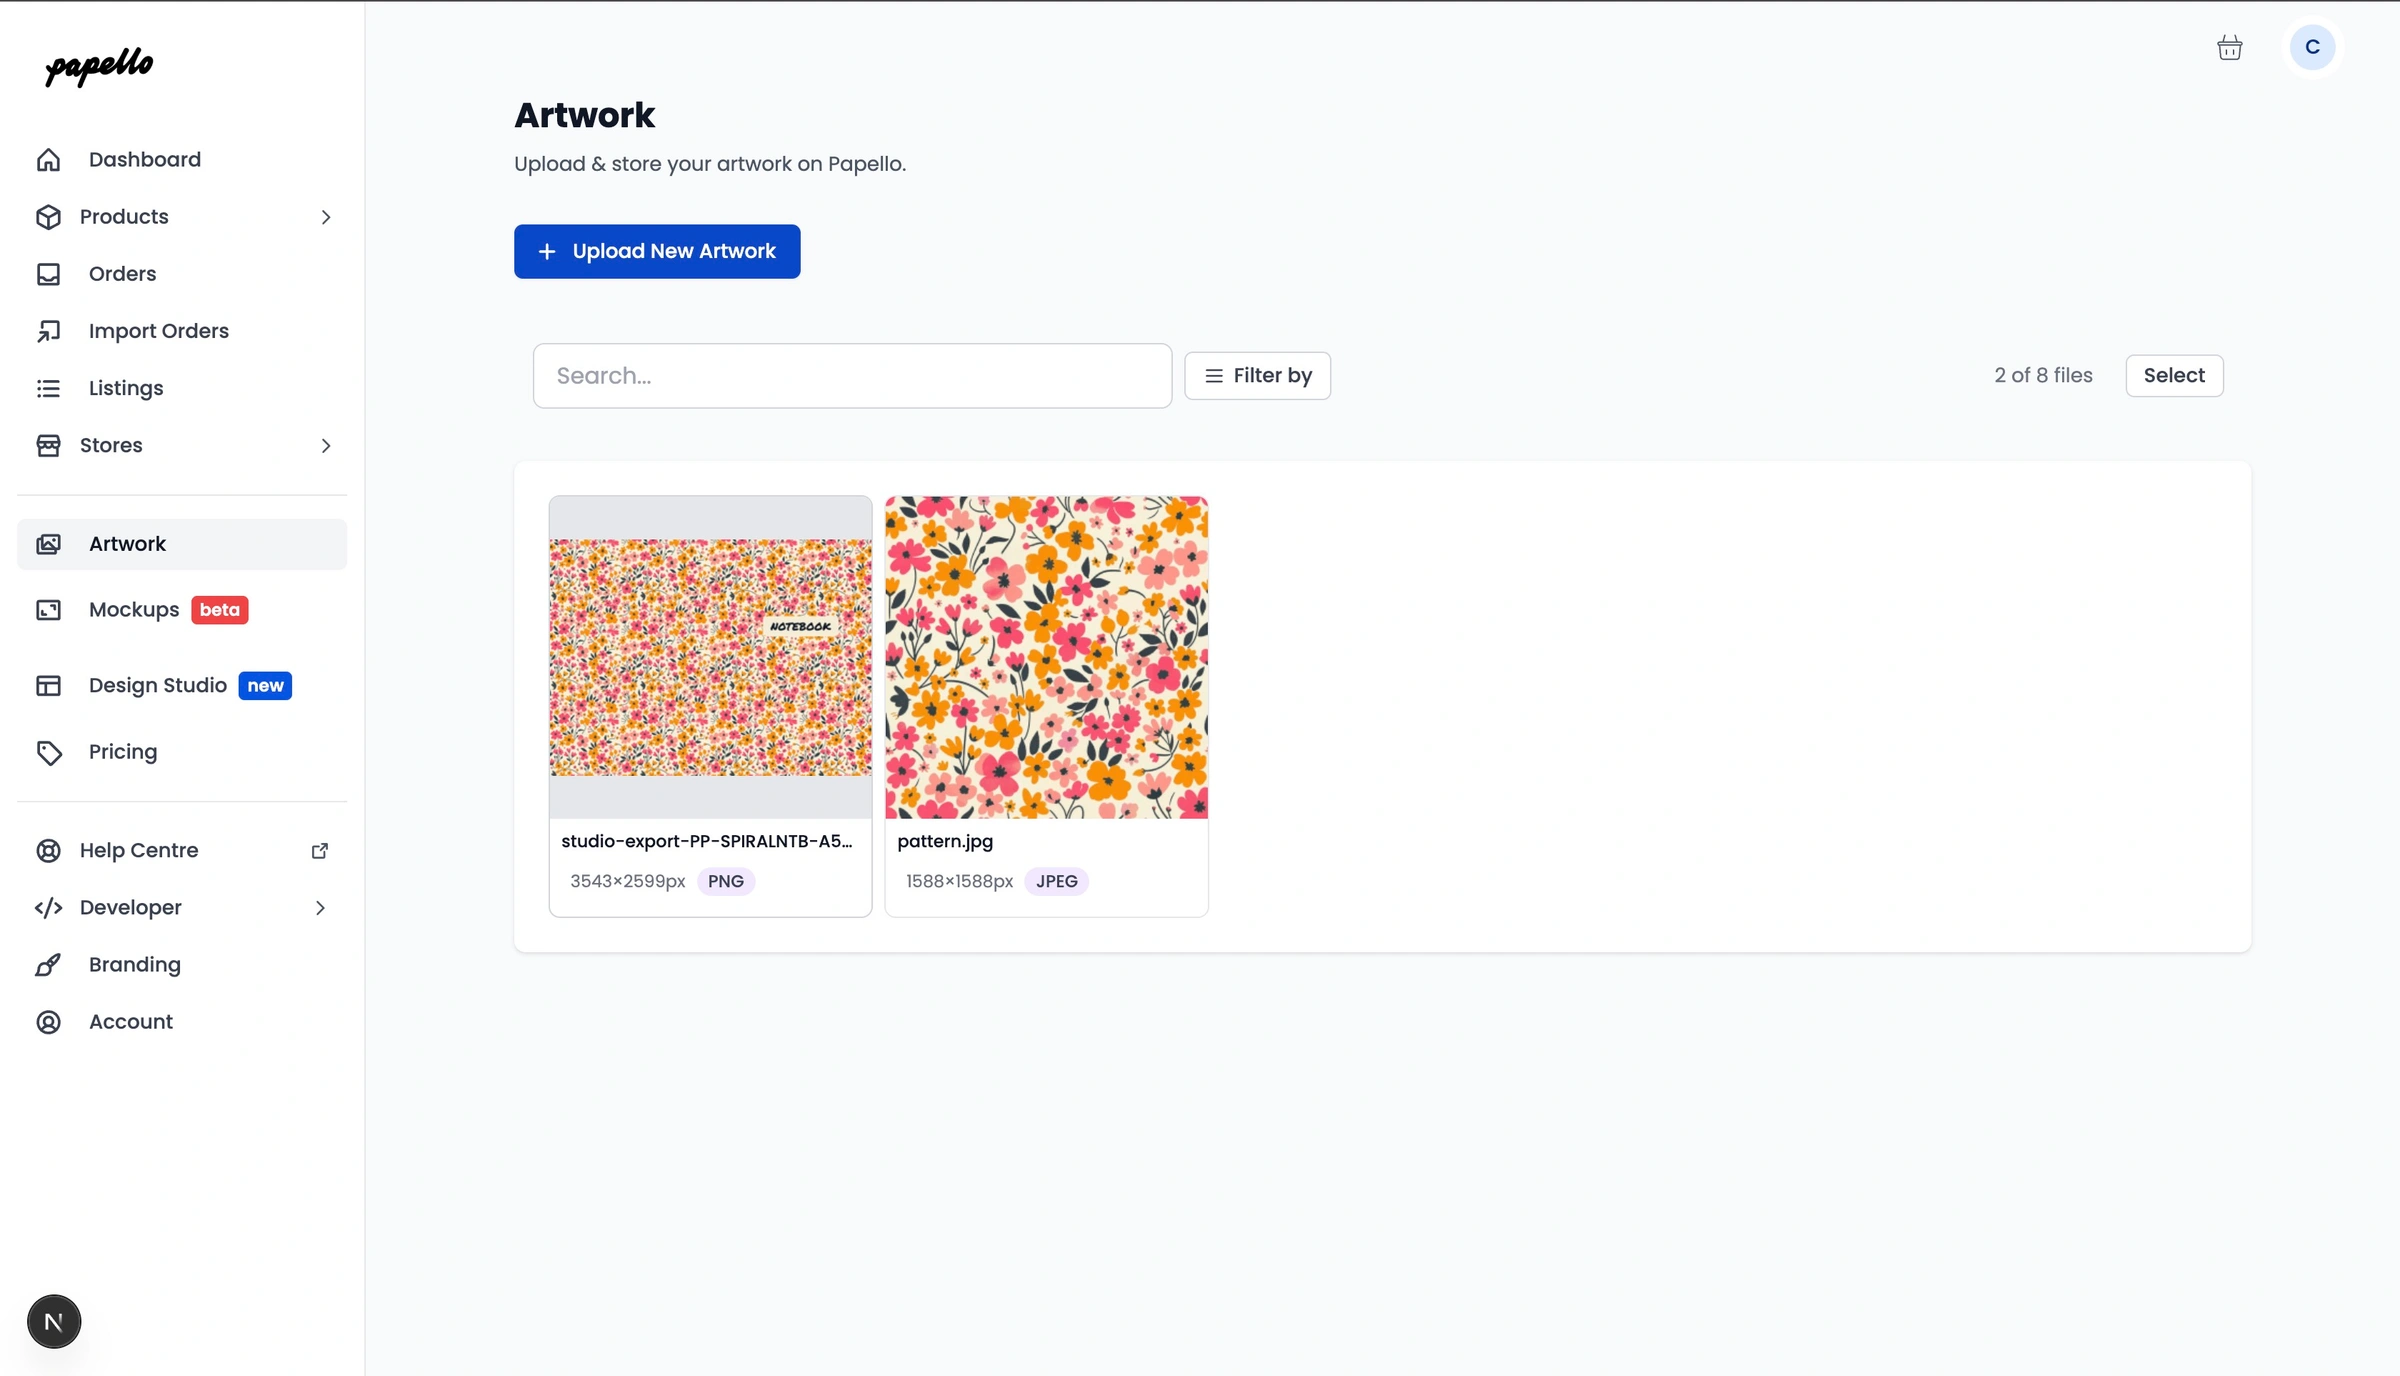Click the Listings list icon
The width and height of the screenshot is (2400, 1376).
click(x=49, y=388)
